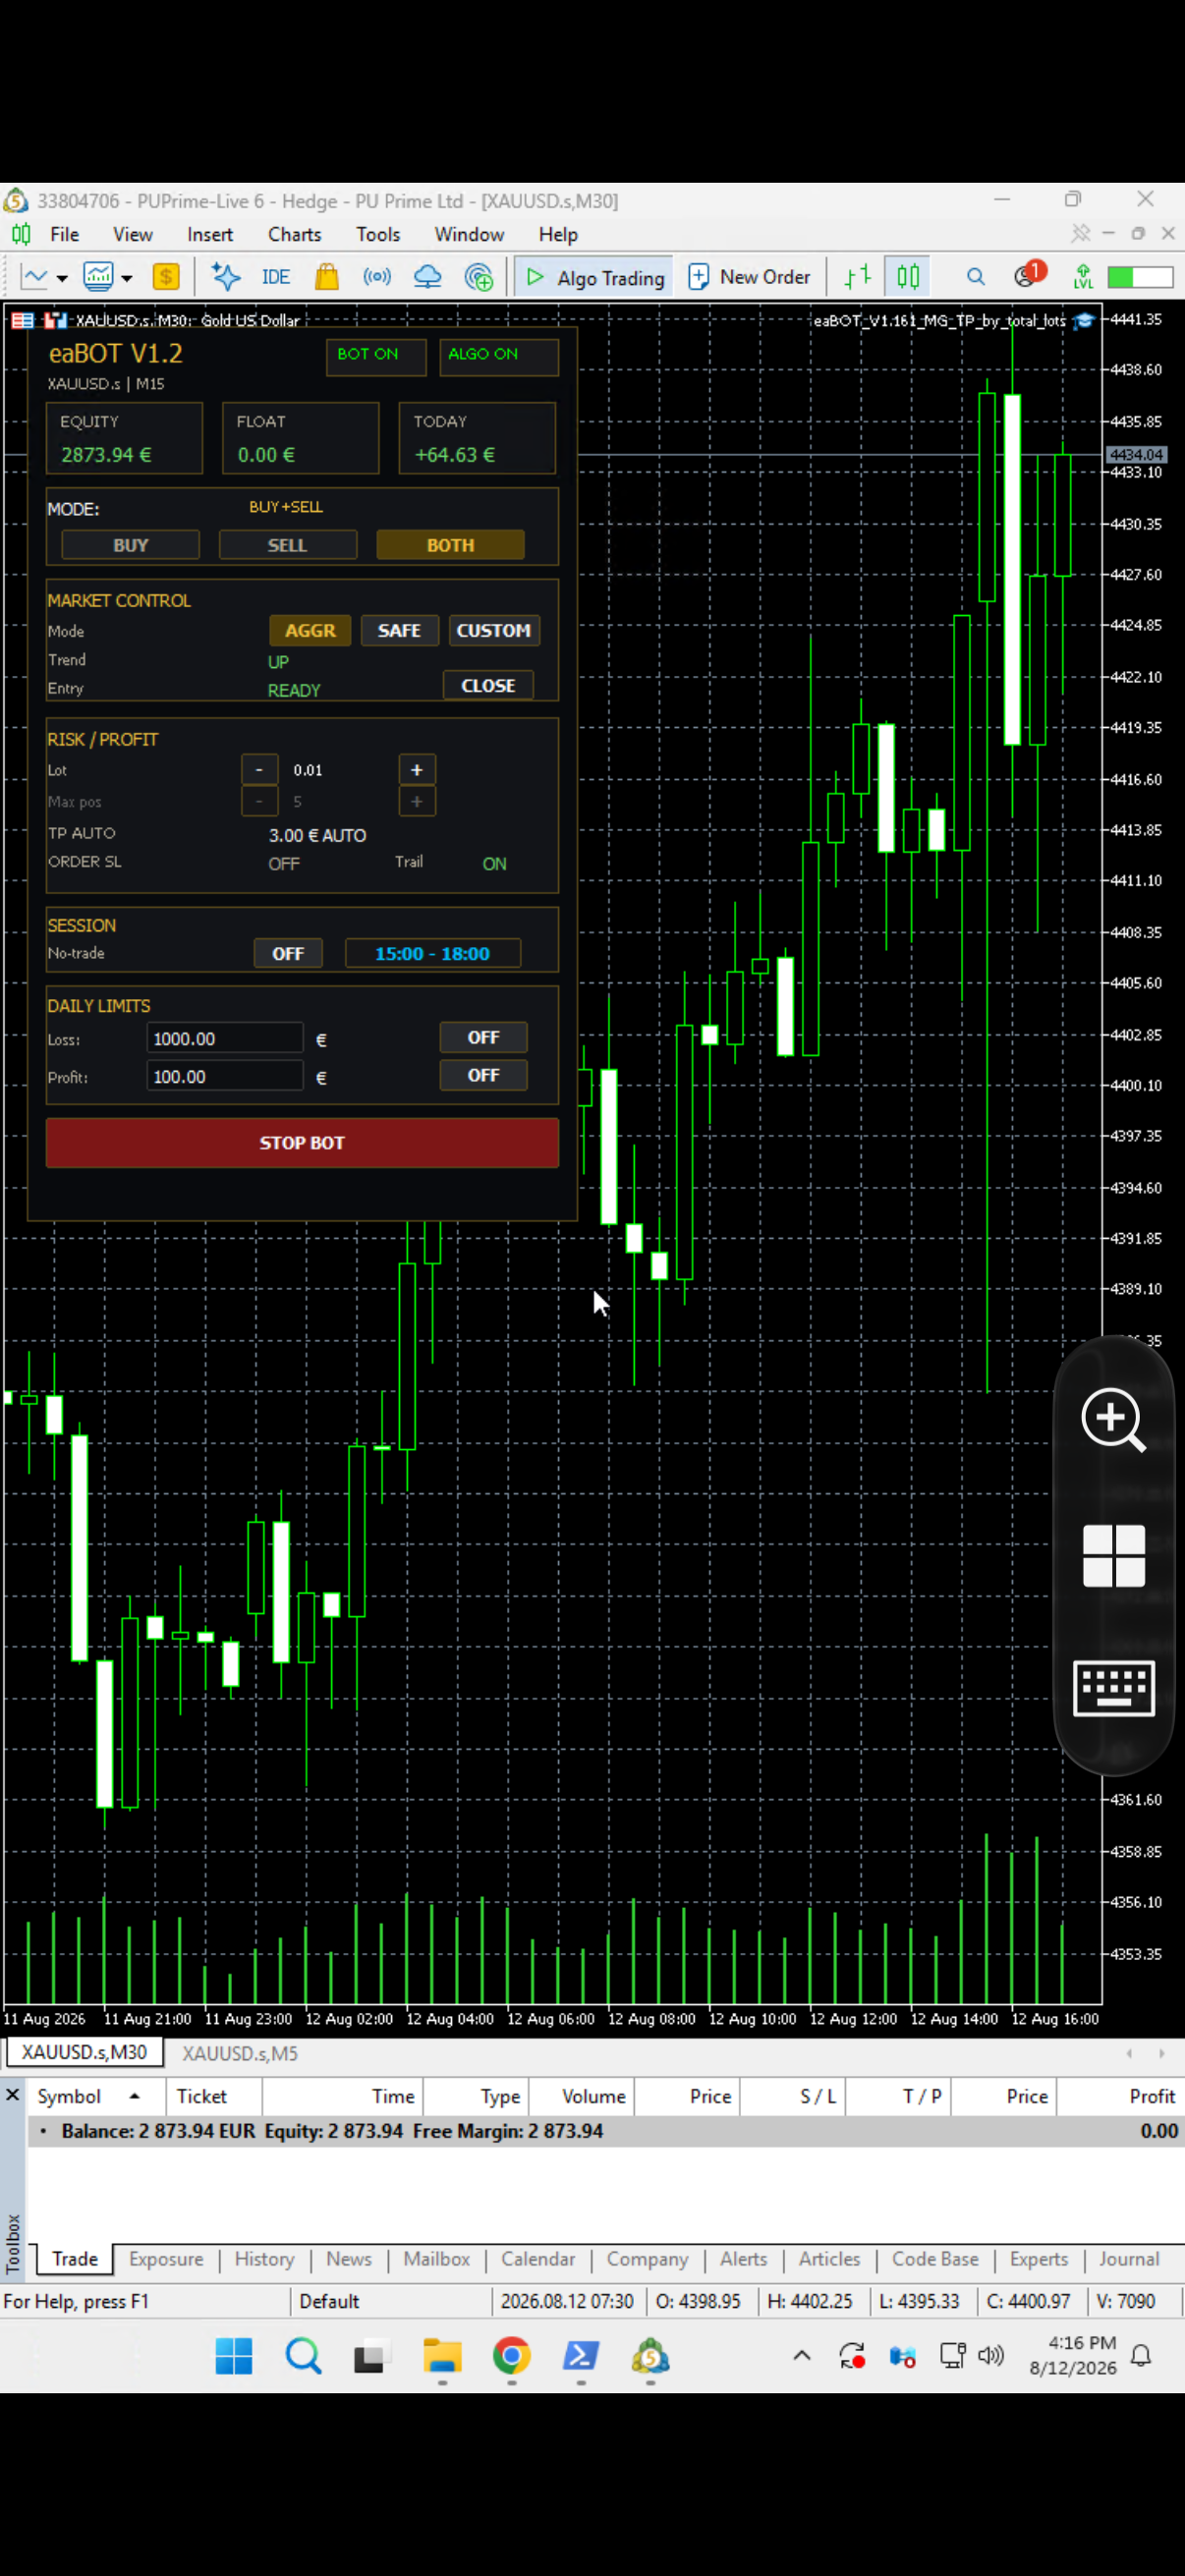1185x2576 pixels.
Task: Open the Insert menu
Action: 210,234
